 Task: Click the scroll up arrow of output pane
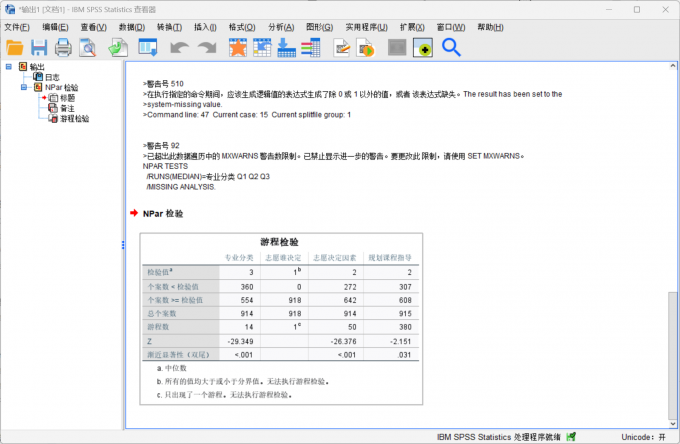click(673, 66)
